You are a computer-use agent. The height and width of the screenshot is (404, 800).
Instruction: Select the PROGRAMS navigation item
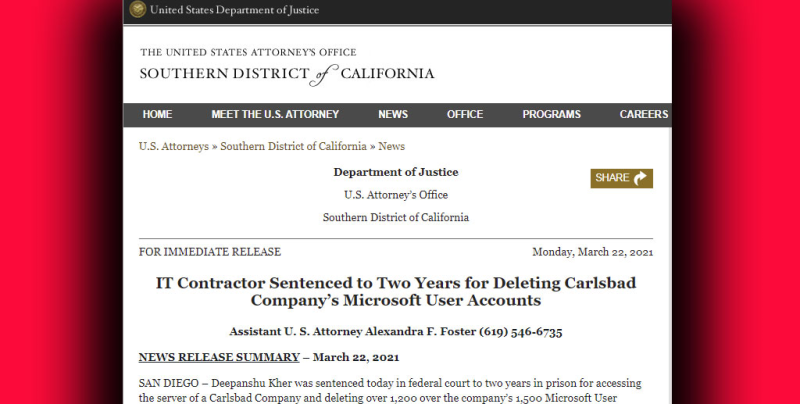coord(551,114)
